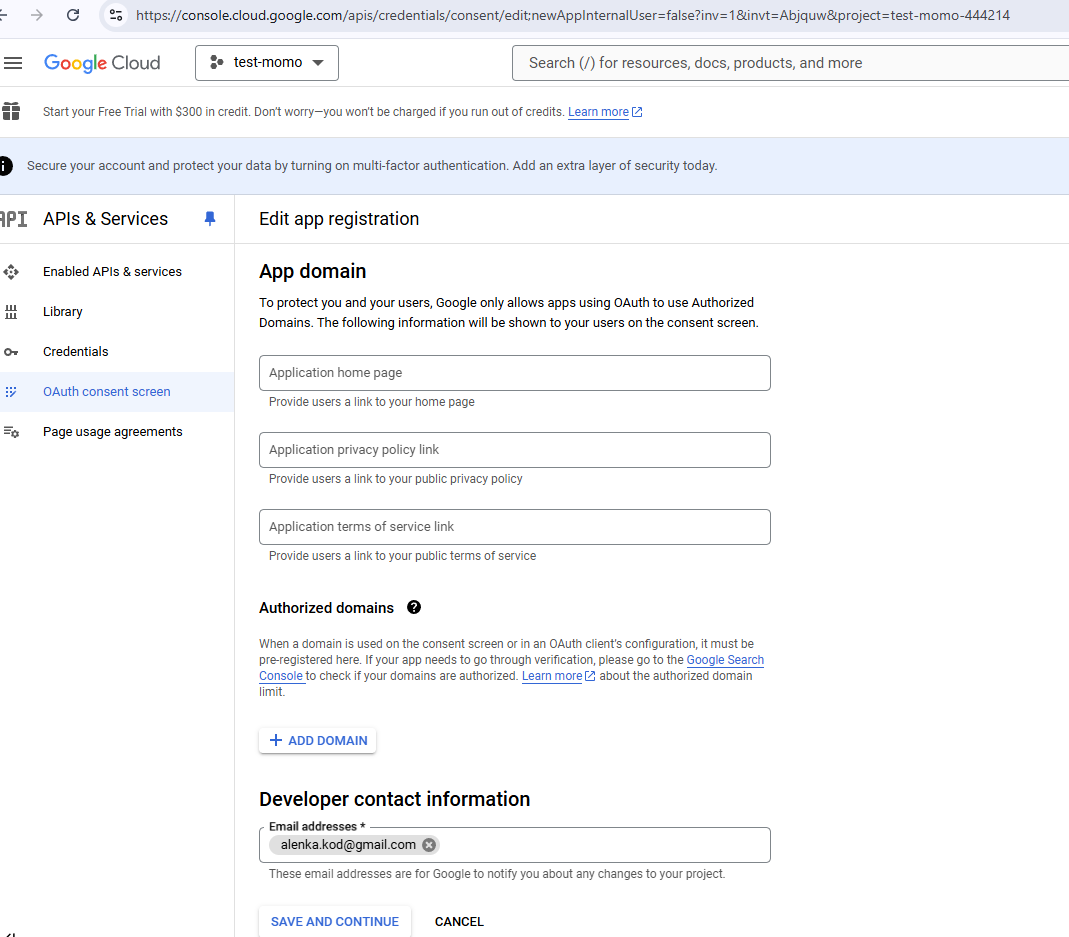The image size is (1069, 937).
Task: Click the Add Domain button
Action: pos(318,741)
